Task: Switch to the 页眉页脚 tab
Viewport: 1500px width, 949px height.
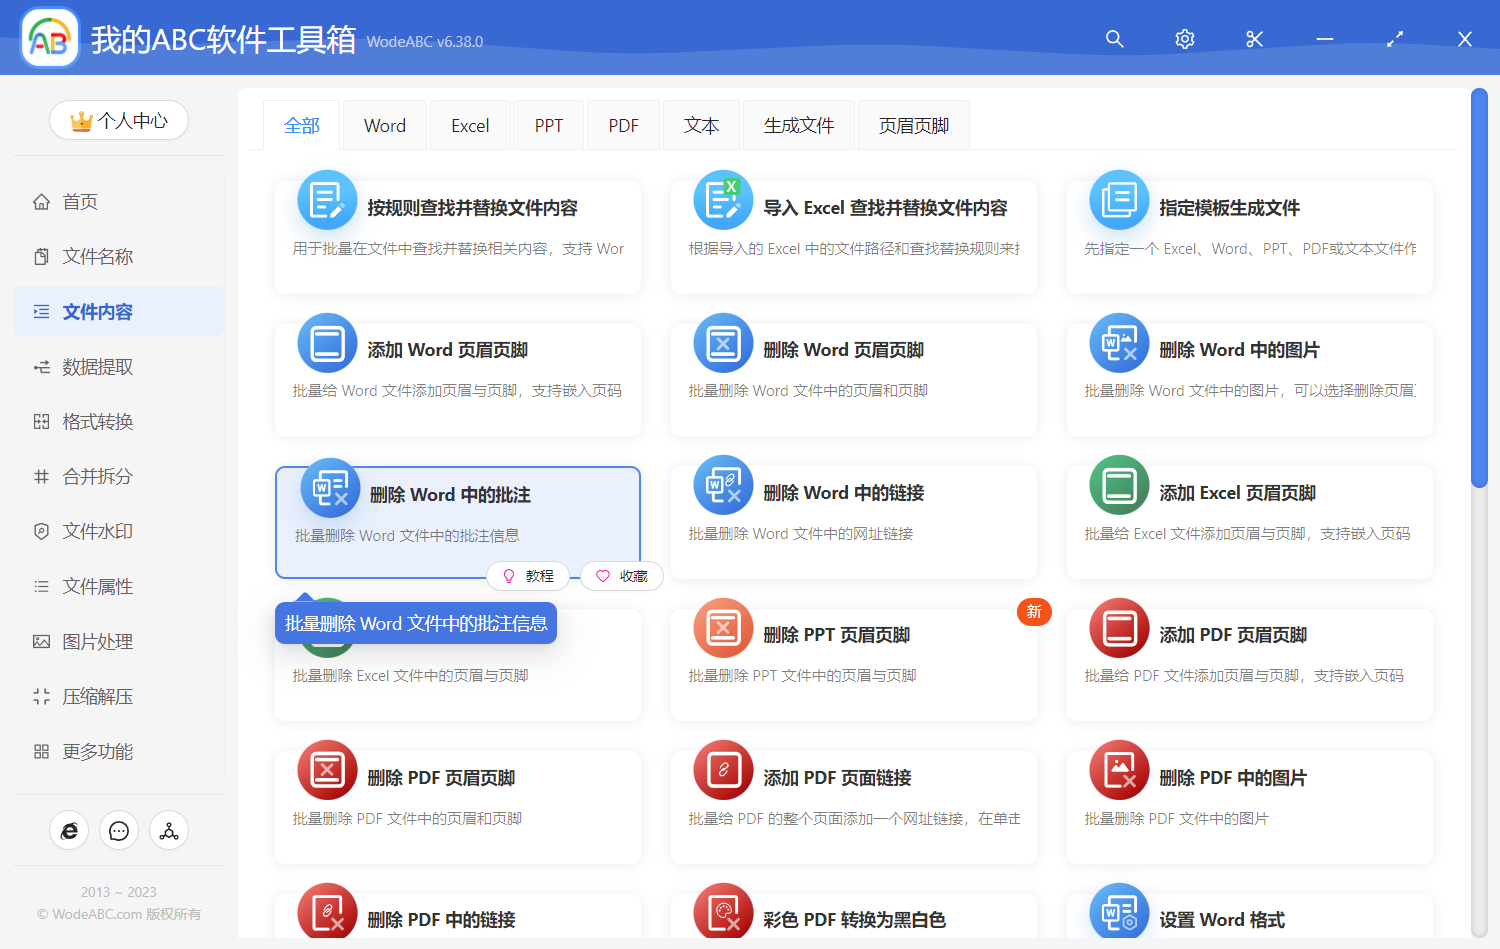Action: click(x=912, y=124)
